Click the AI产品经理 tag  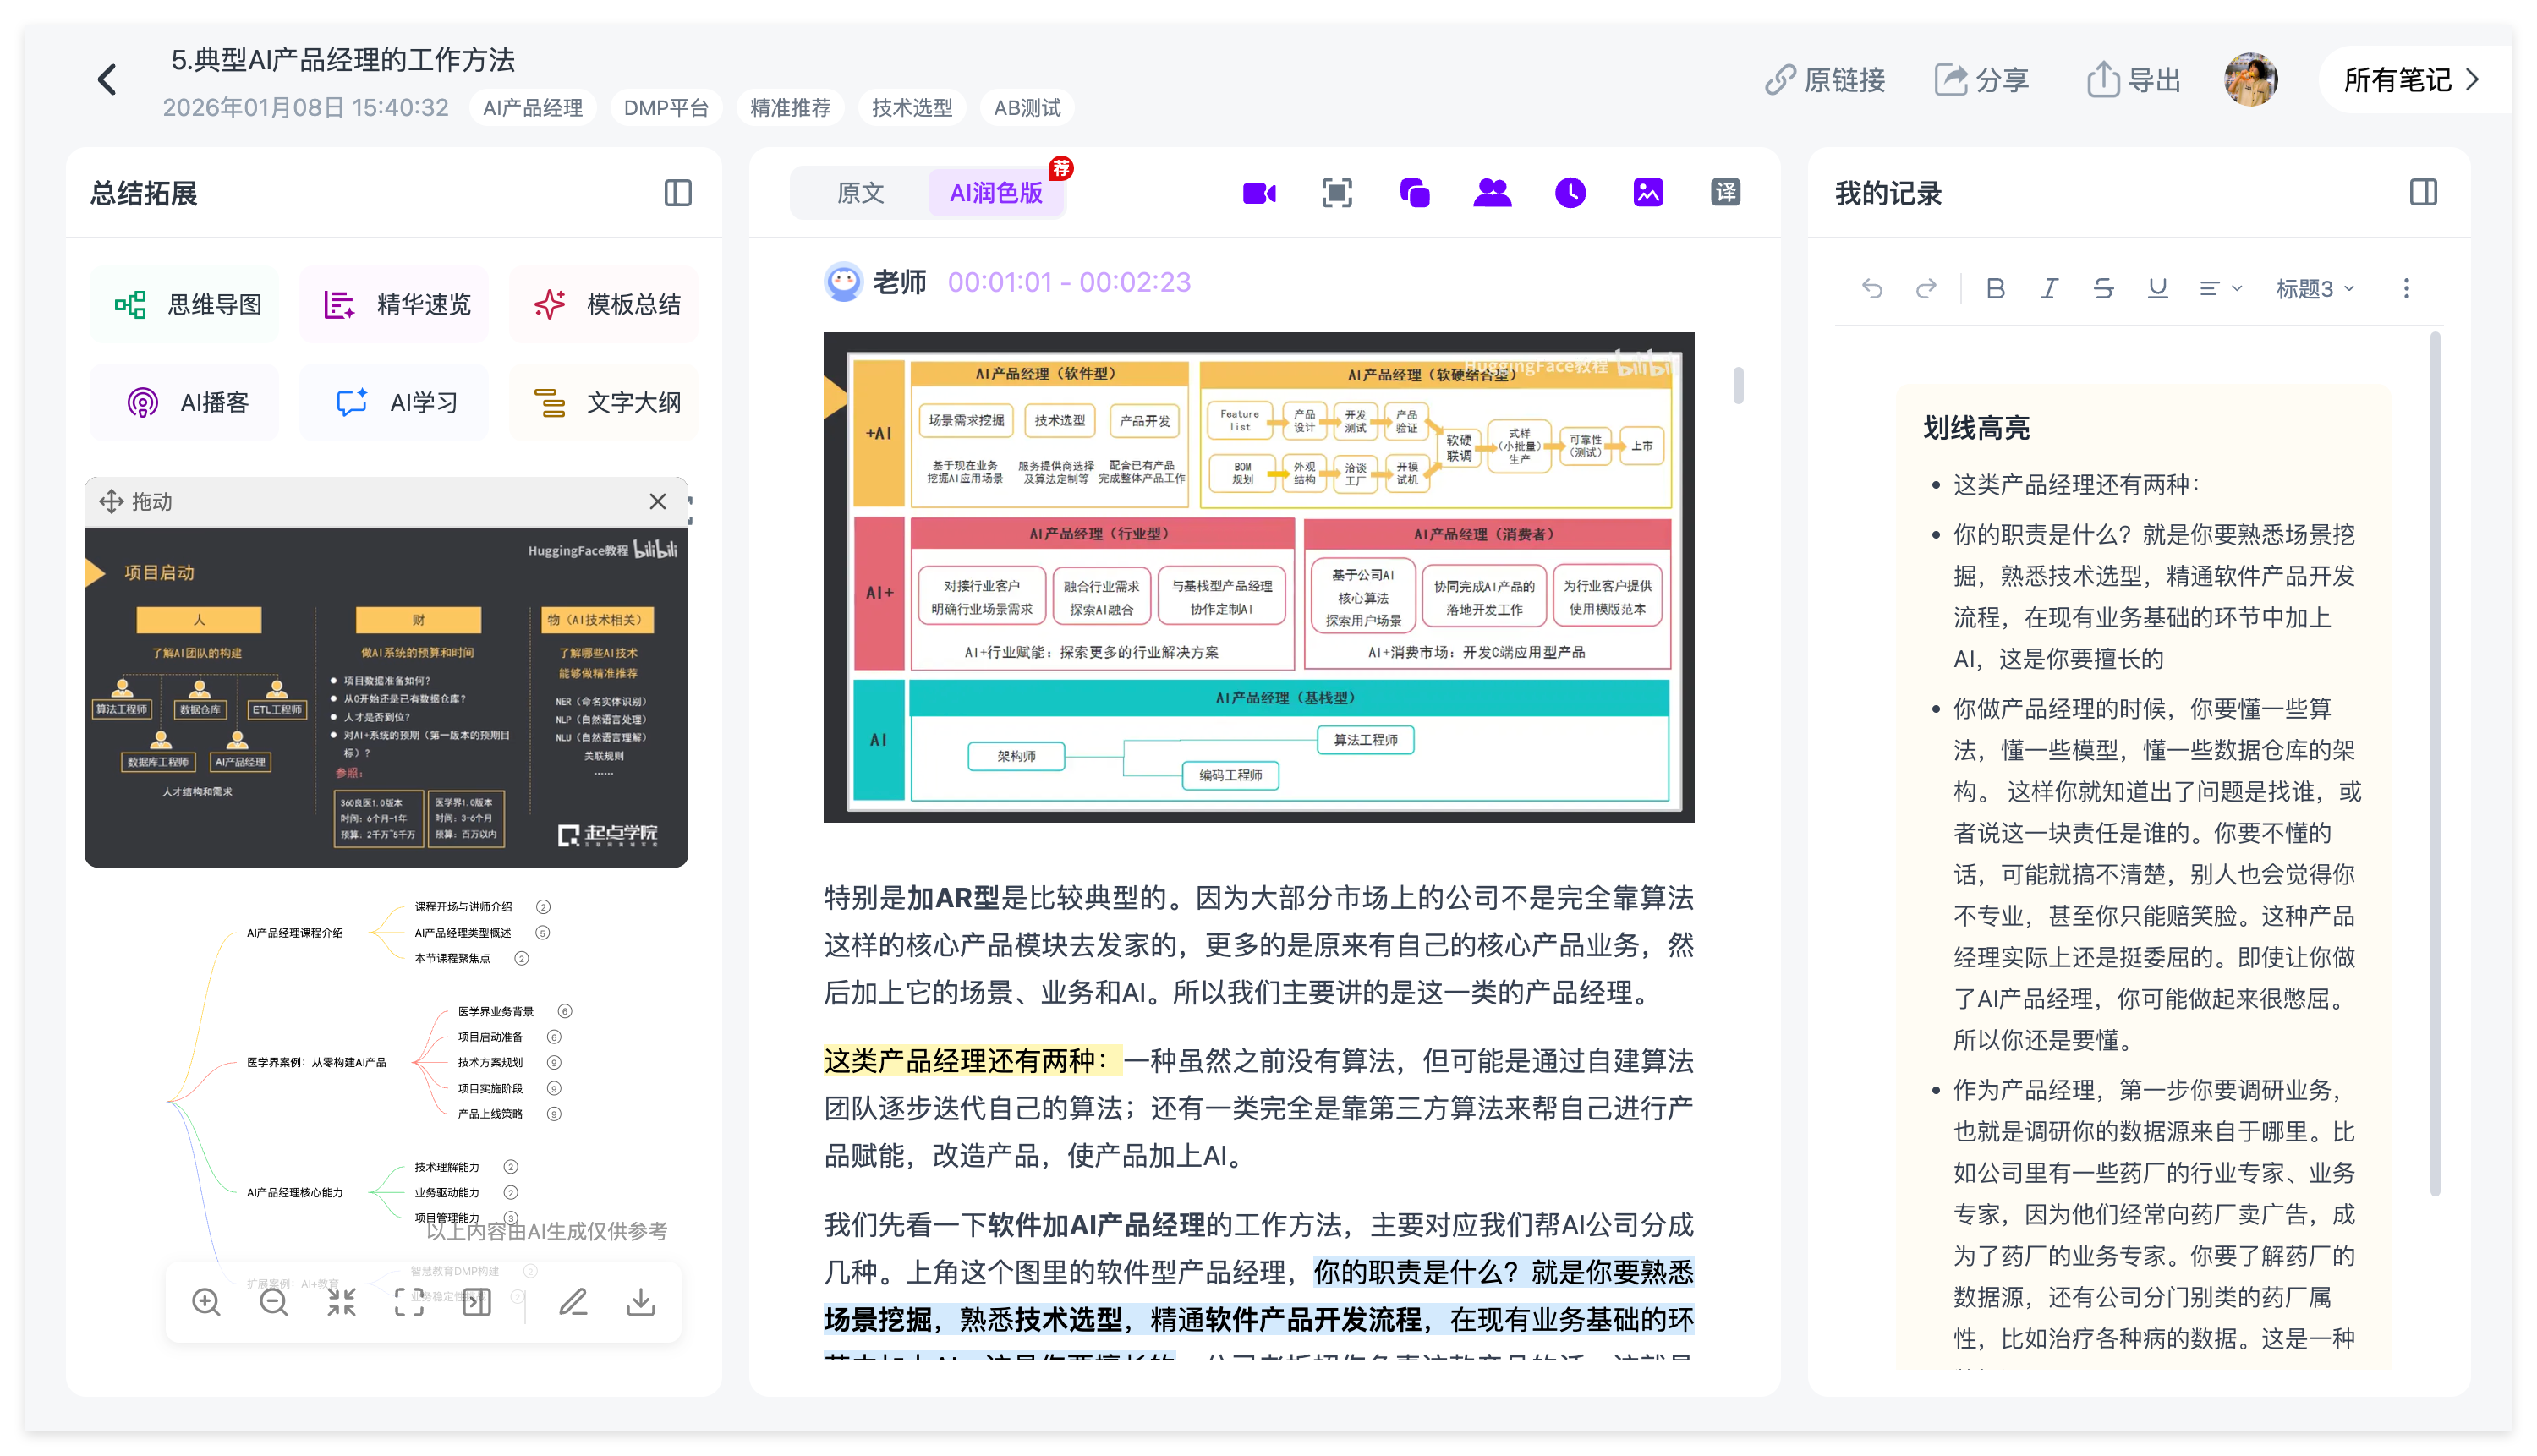pyautogui.click(x=532, y=108)
